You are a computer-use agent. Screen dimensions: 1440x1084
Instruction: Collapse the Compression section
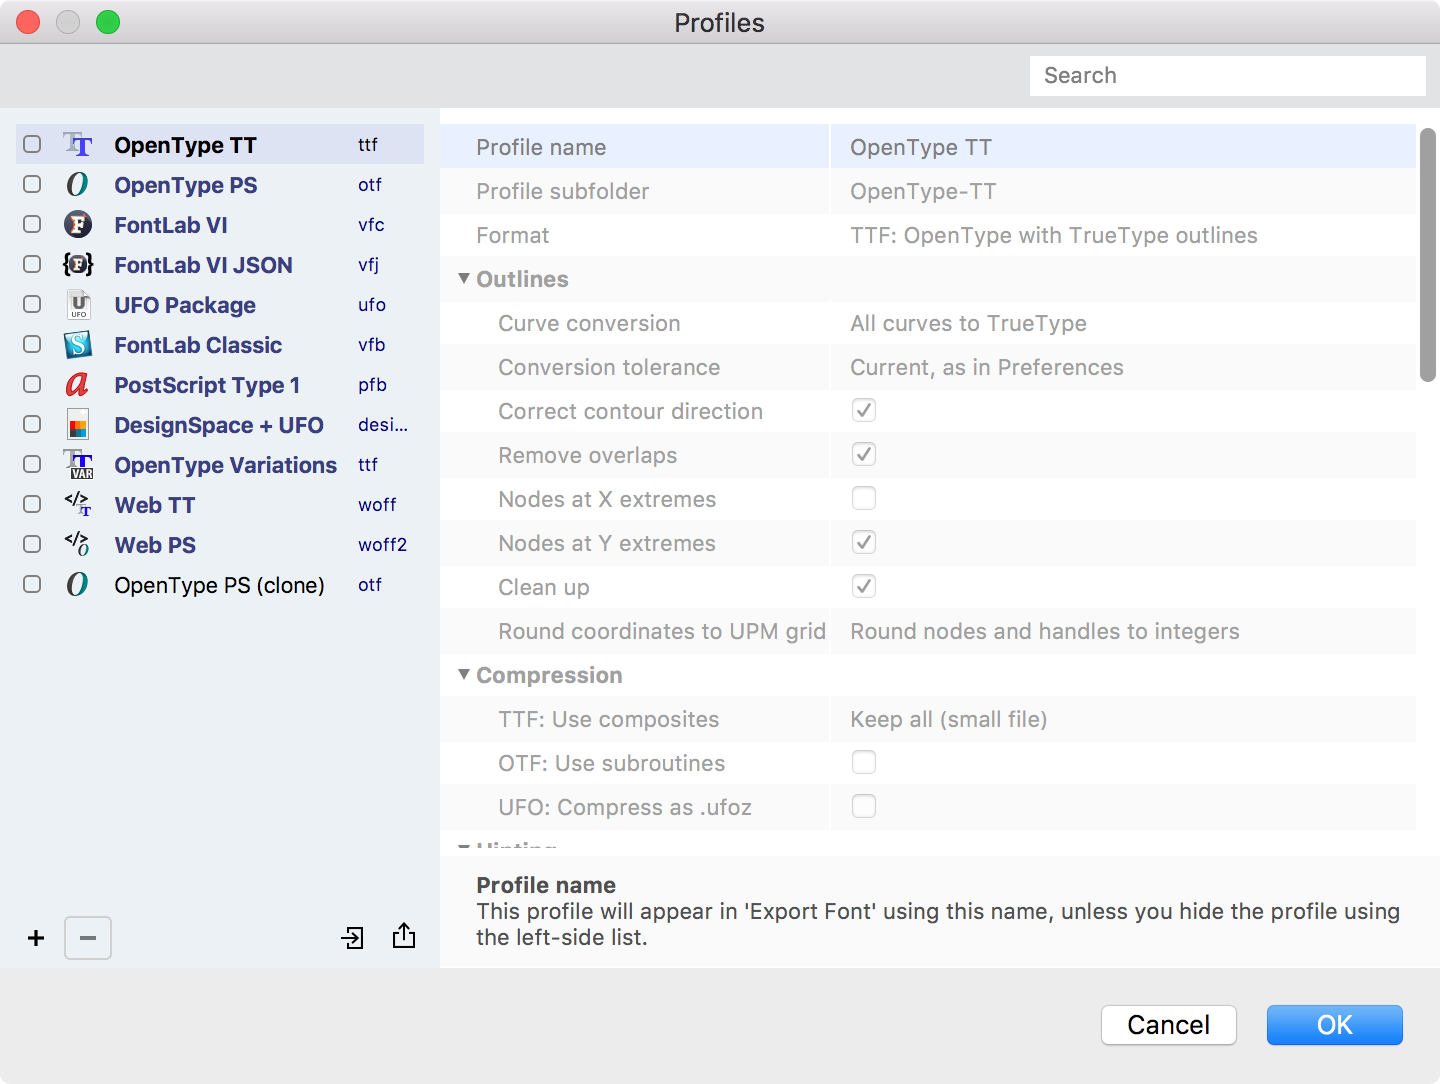[464, 675]
